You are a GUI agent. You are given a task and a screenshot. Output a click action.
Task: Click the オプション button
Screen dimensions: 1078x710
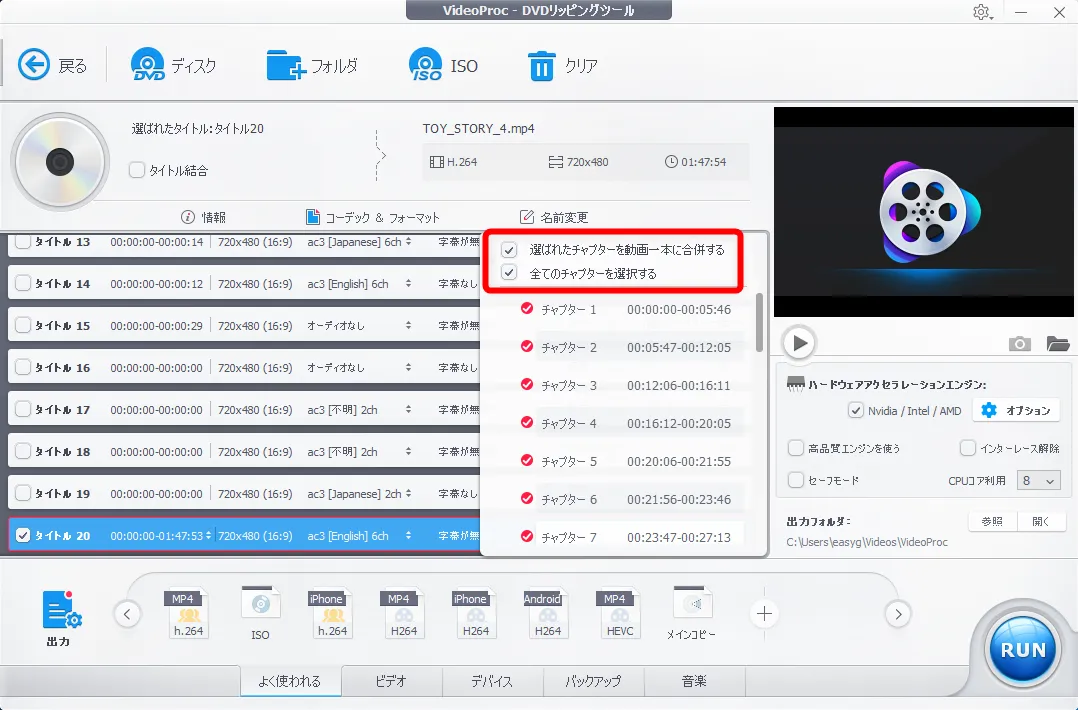1016,410
